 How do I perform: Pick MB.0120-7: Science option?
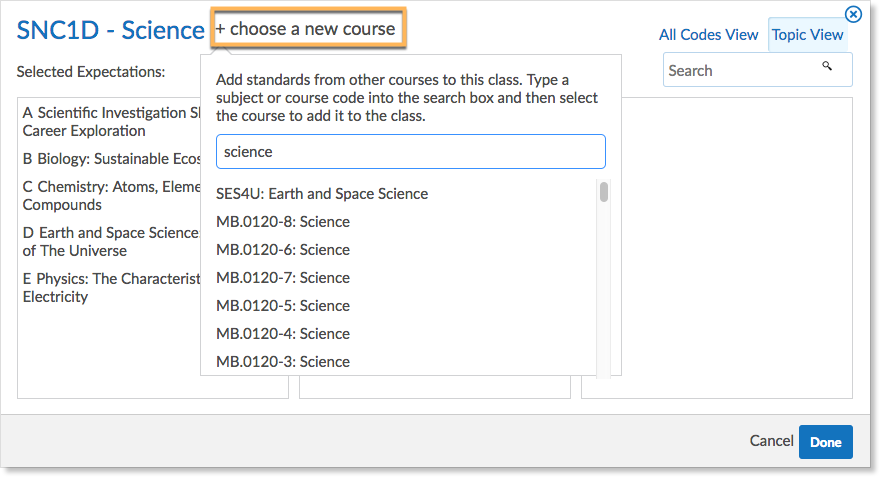[283, 278]
